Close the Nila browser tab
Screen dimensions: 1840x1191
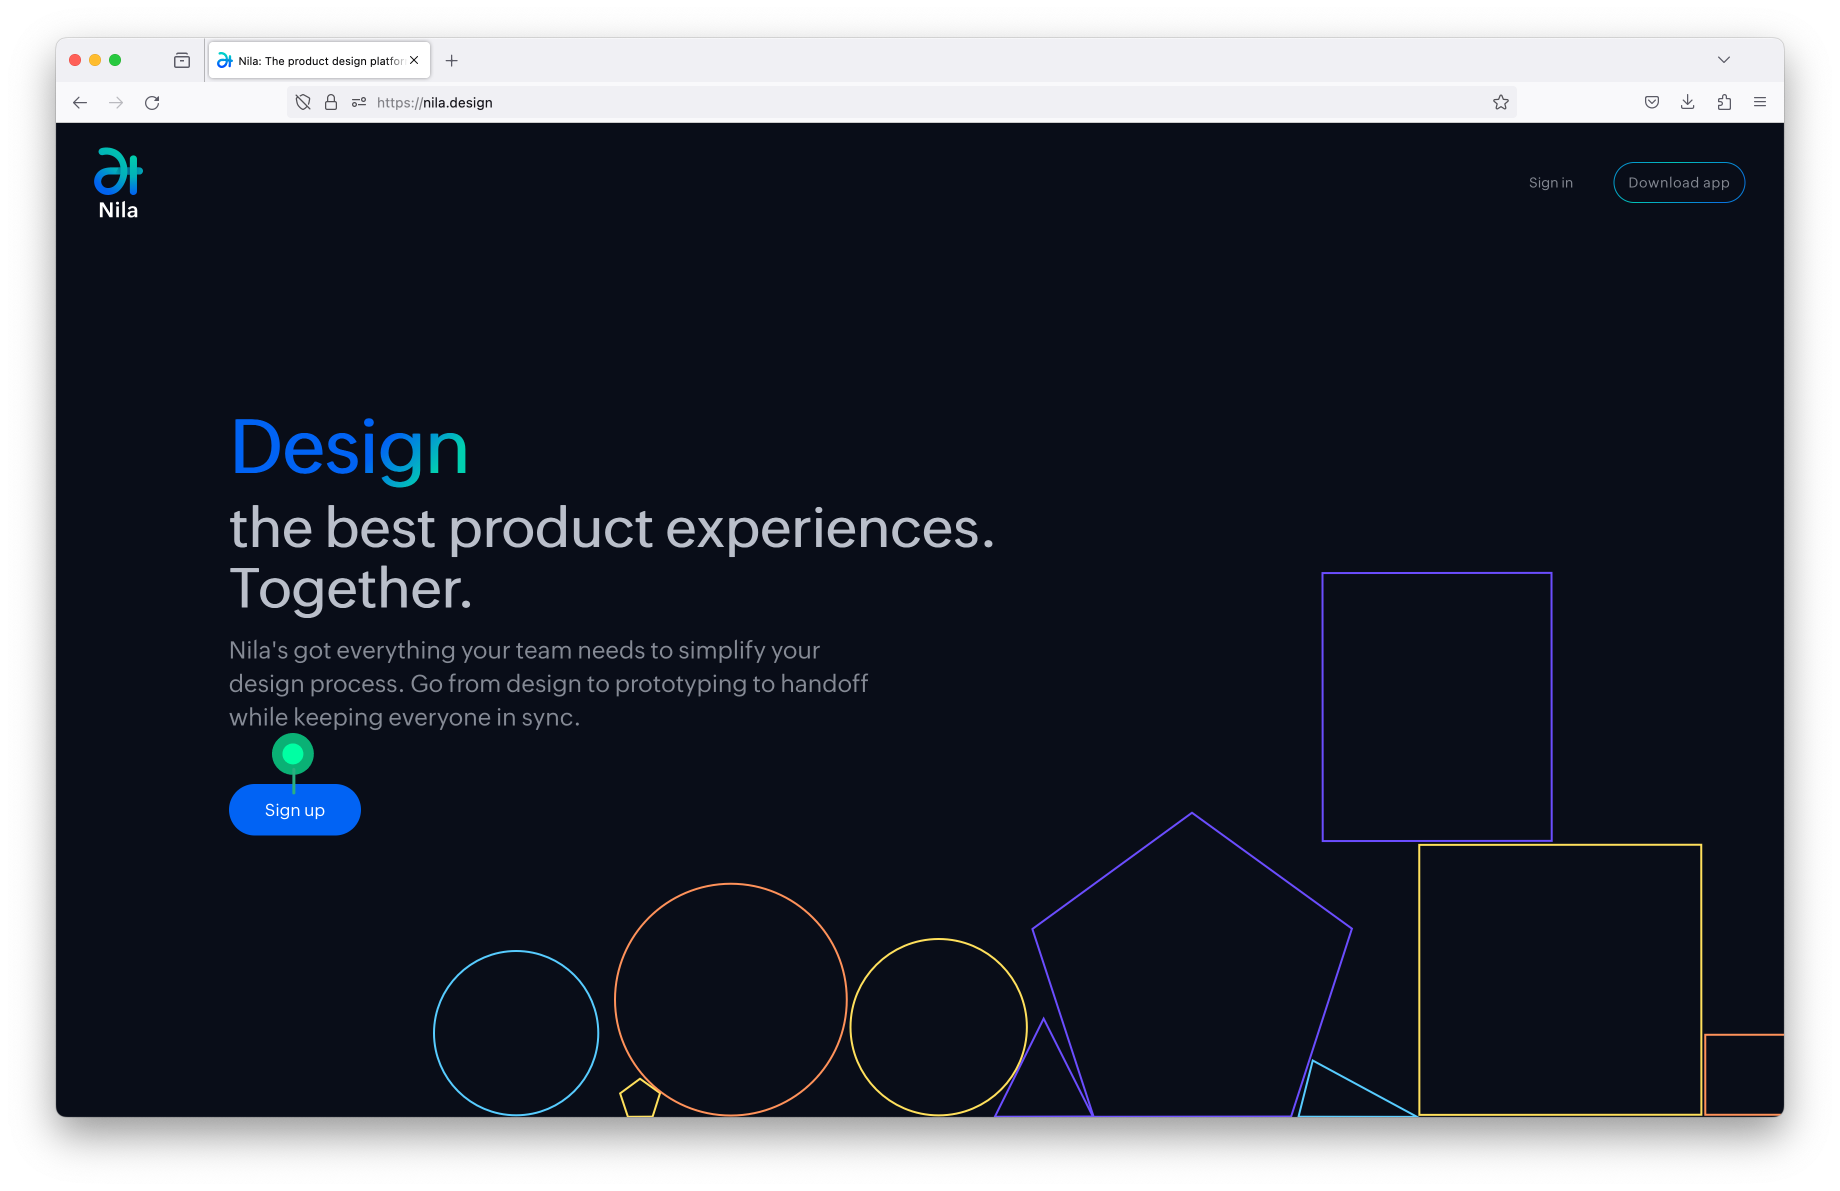414,60
